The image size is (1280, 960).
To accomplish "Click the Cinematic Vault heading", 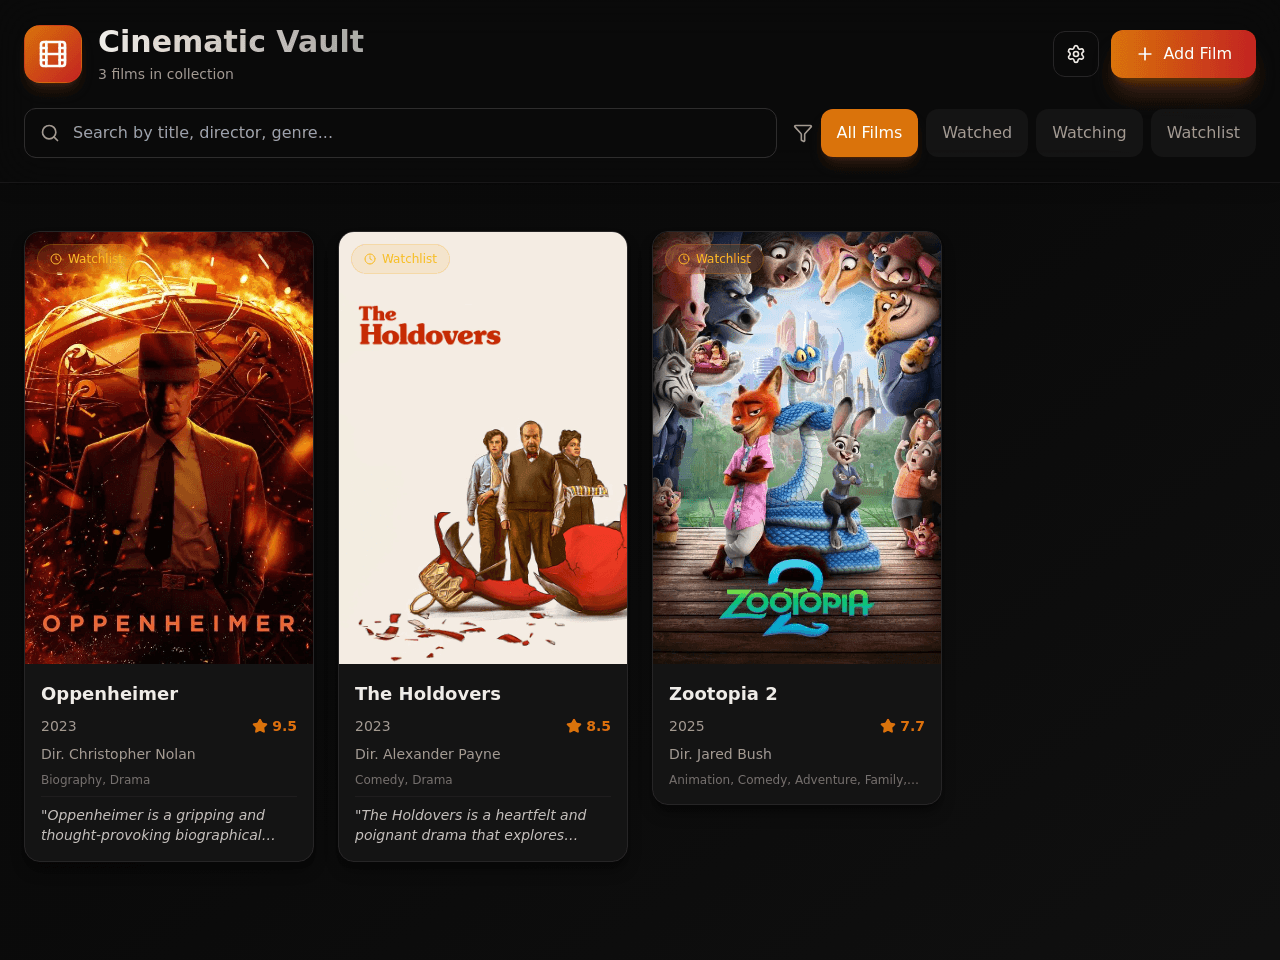I will click(x=231, y=41).
